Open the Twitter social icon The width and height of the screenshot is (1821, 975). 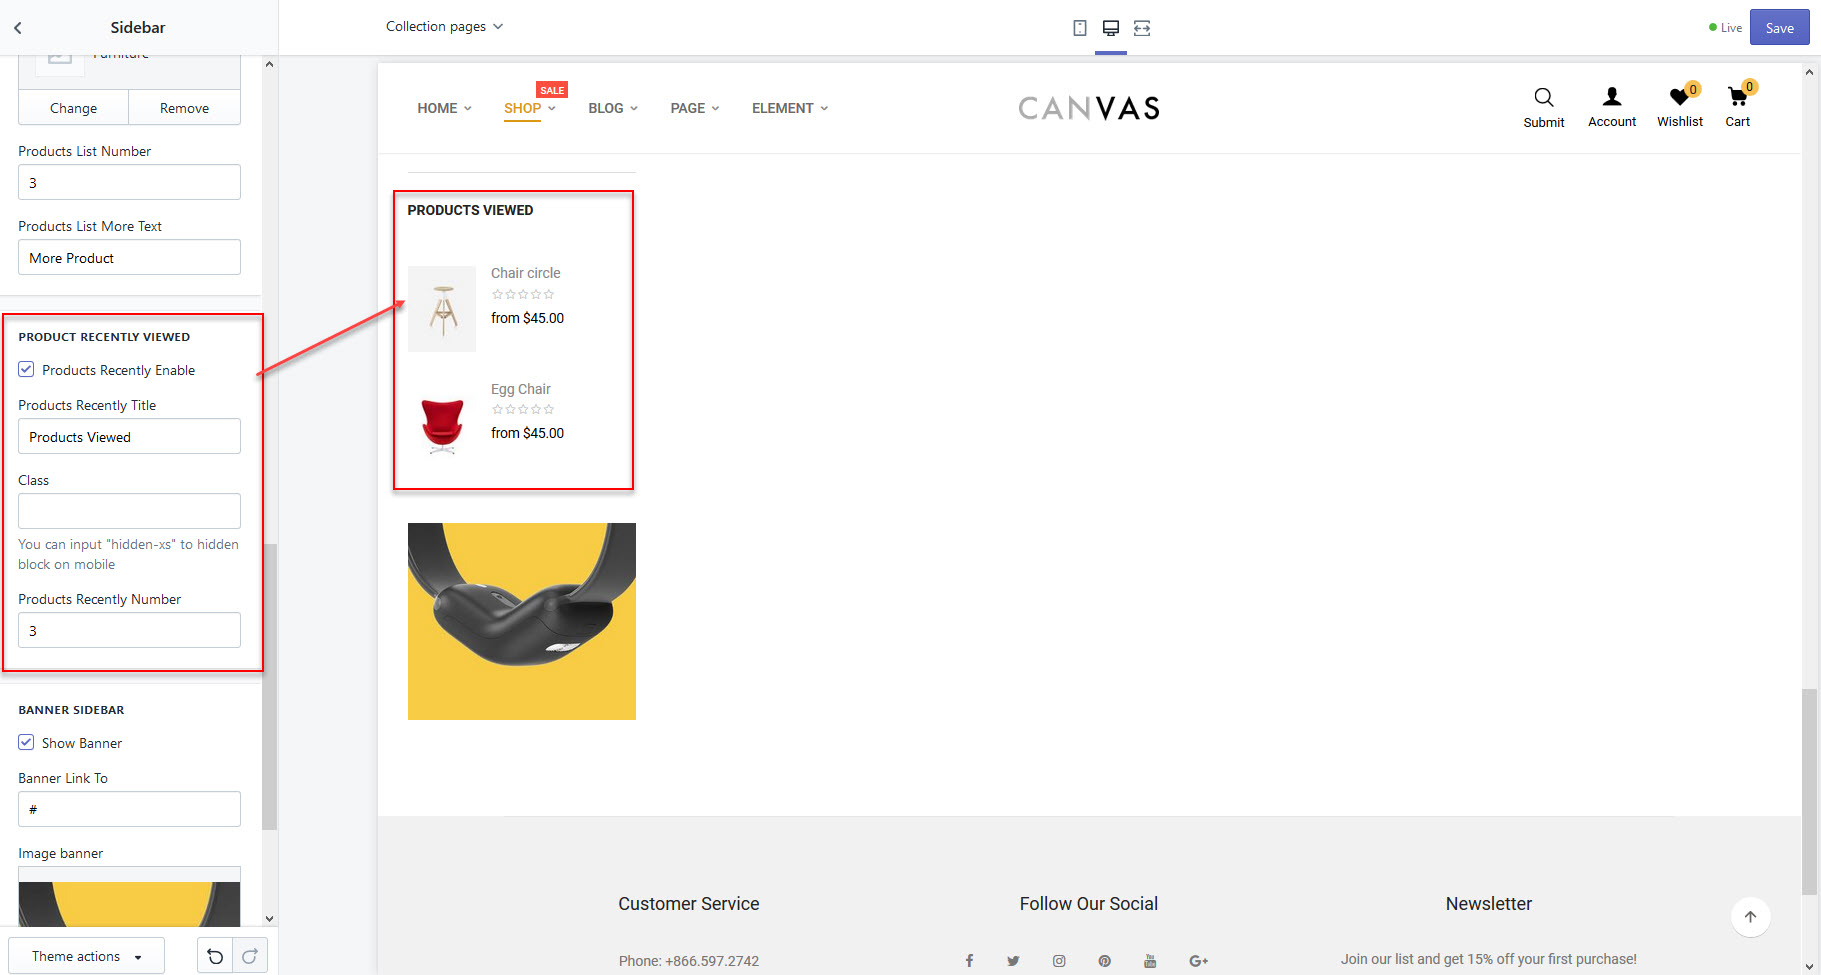(x=1013, y=961)
